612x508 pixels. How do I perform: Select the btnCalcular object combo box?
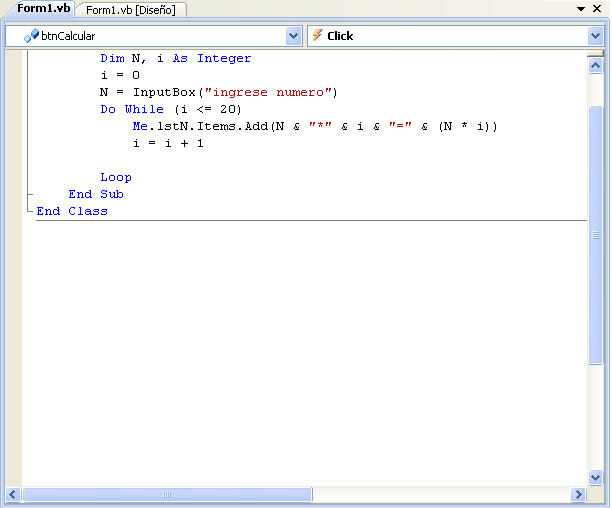[154, 36]
